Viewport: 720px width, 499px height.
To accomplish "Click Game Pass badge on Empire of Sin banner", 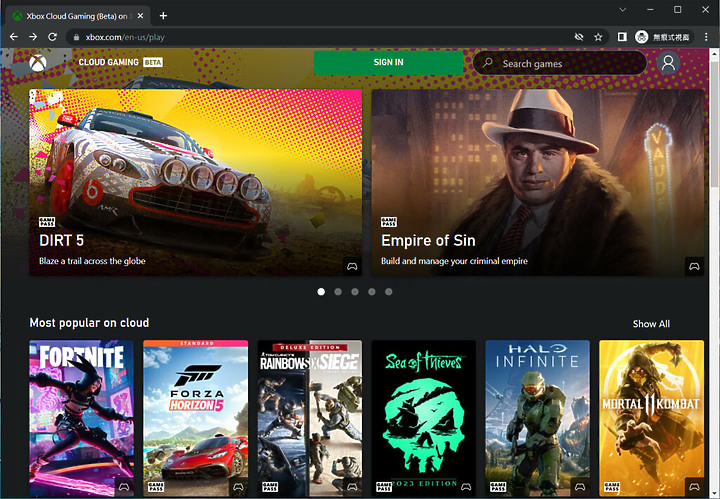I will click(x=389, y=222).
